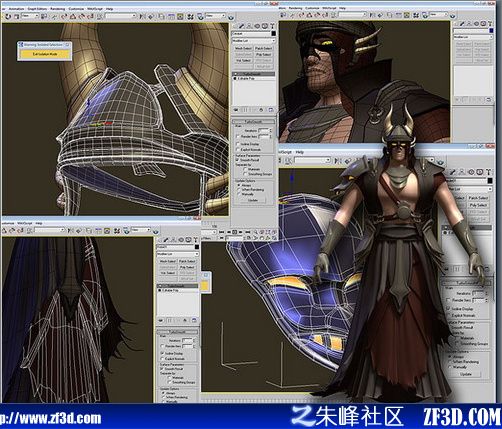The width and height of the screenshot is (502, 429).
Task: Click Mesh Select button in helmet window
Action: coord(243,48)
